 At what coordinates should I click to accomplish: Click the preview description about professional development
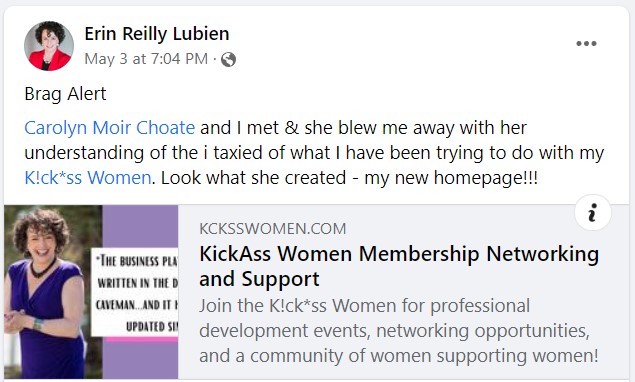(x=398, y=331)
